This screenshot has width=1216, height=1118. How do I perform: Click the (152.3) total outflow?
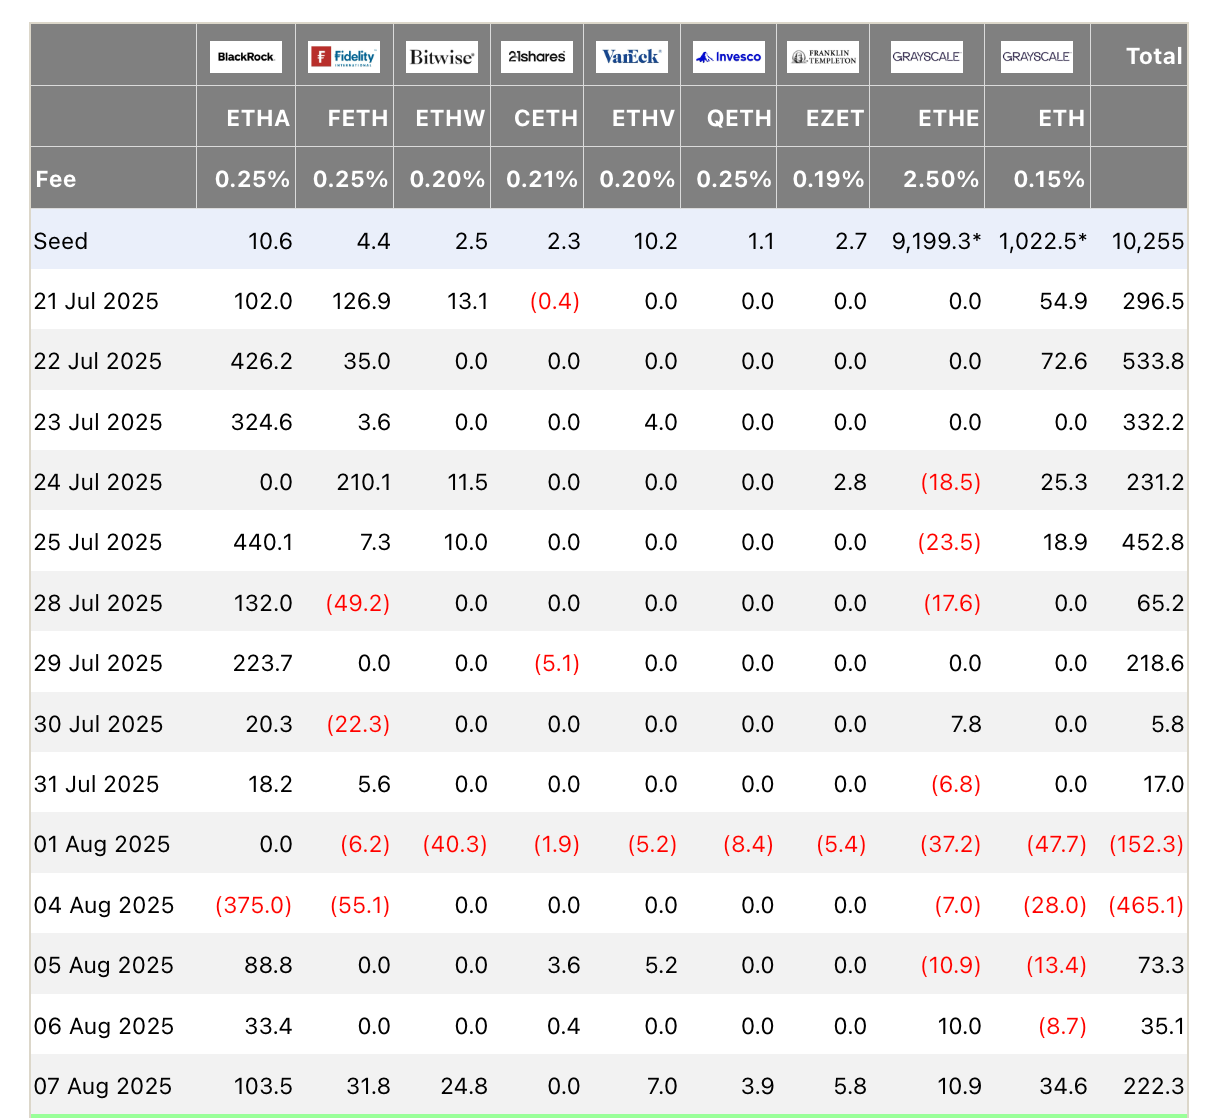(x=1147, y=844)
